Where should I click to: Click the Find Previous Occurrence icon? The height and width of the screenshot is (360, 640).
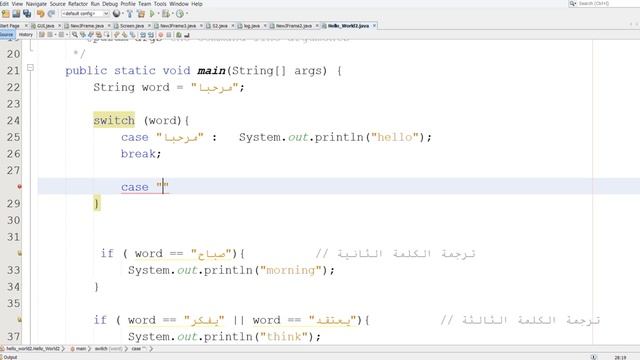point(83,35)
